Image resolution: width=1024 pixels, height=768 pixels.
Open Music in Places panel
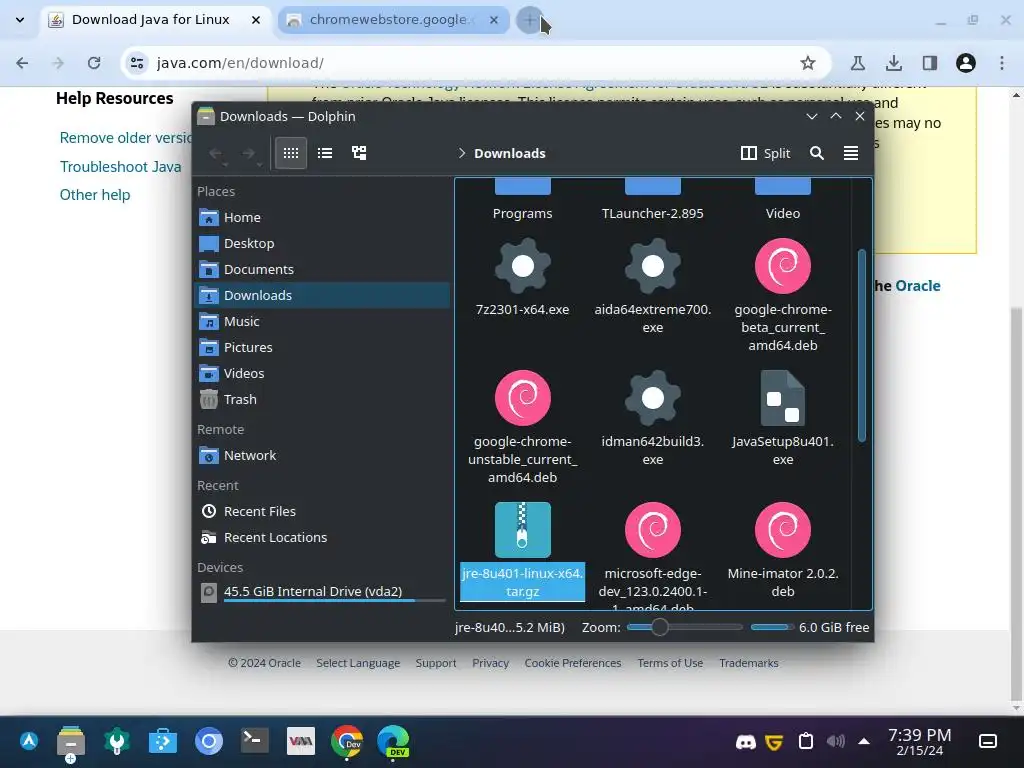click(x=322, y=321)
